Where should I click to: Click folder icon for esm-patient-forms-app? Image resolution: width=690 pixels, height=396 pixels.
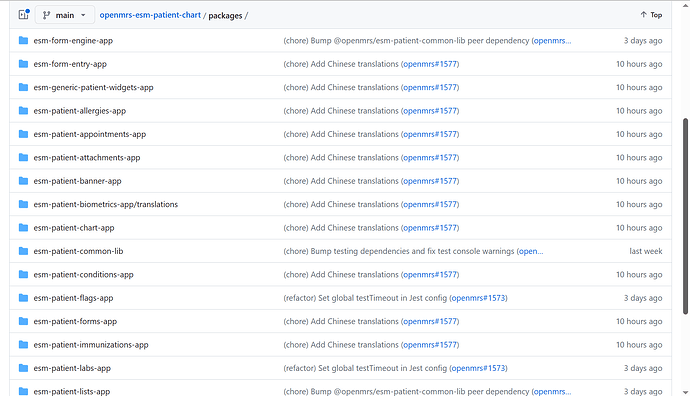point(23,321)
